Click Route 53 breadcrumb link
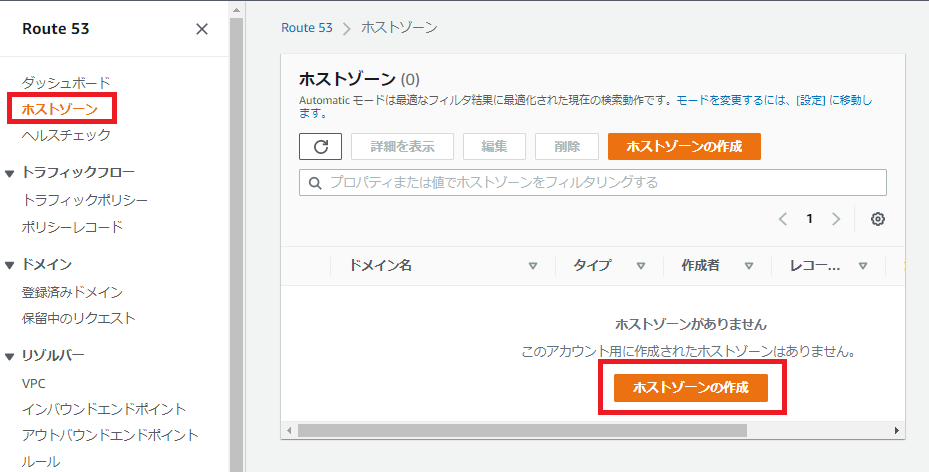 (306, 28)
